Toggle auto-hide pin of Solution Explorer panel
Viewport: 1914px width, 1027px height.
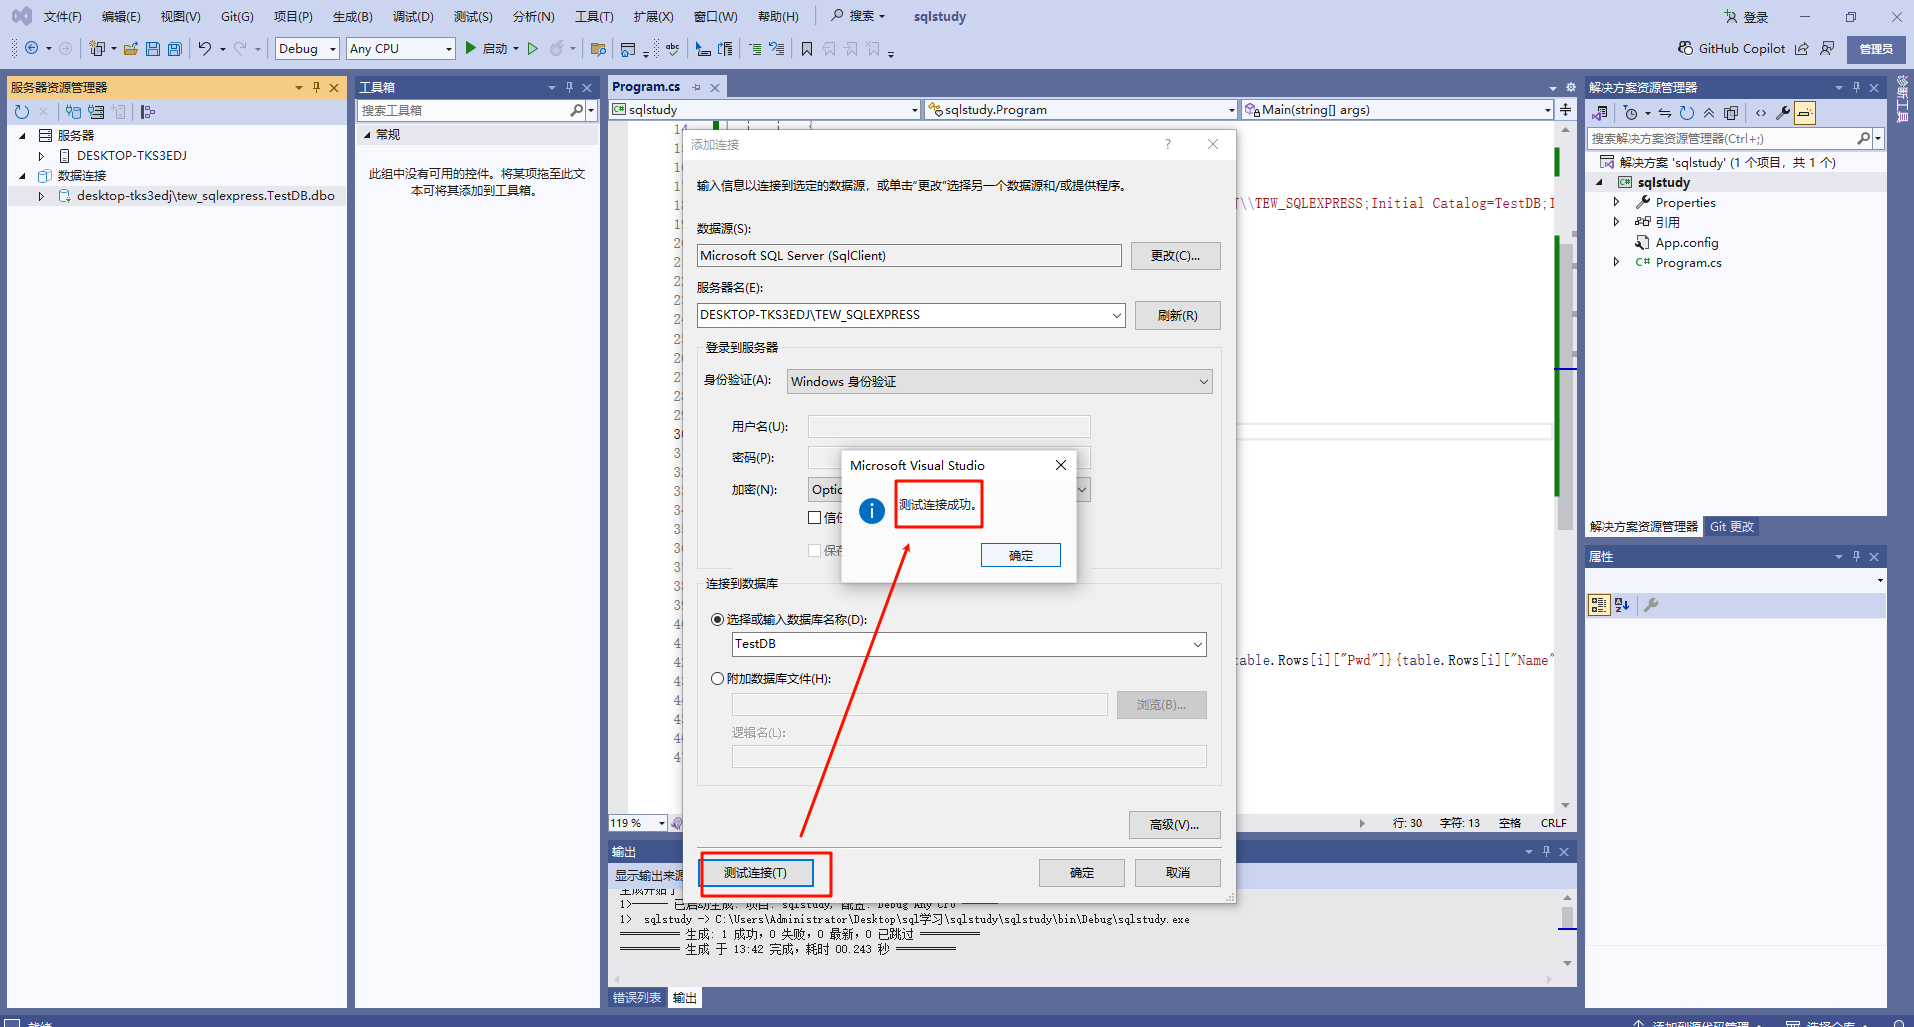1856,87
